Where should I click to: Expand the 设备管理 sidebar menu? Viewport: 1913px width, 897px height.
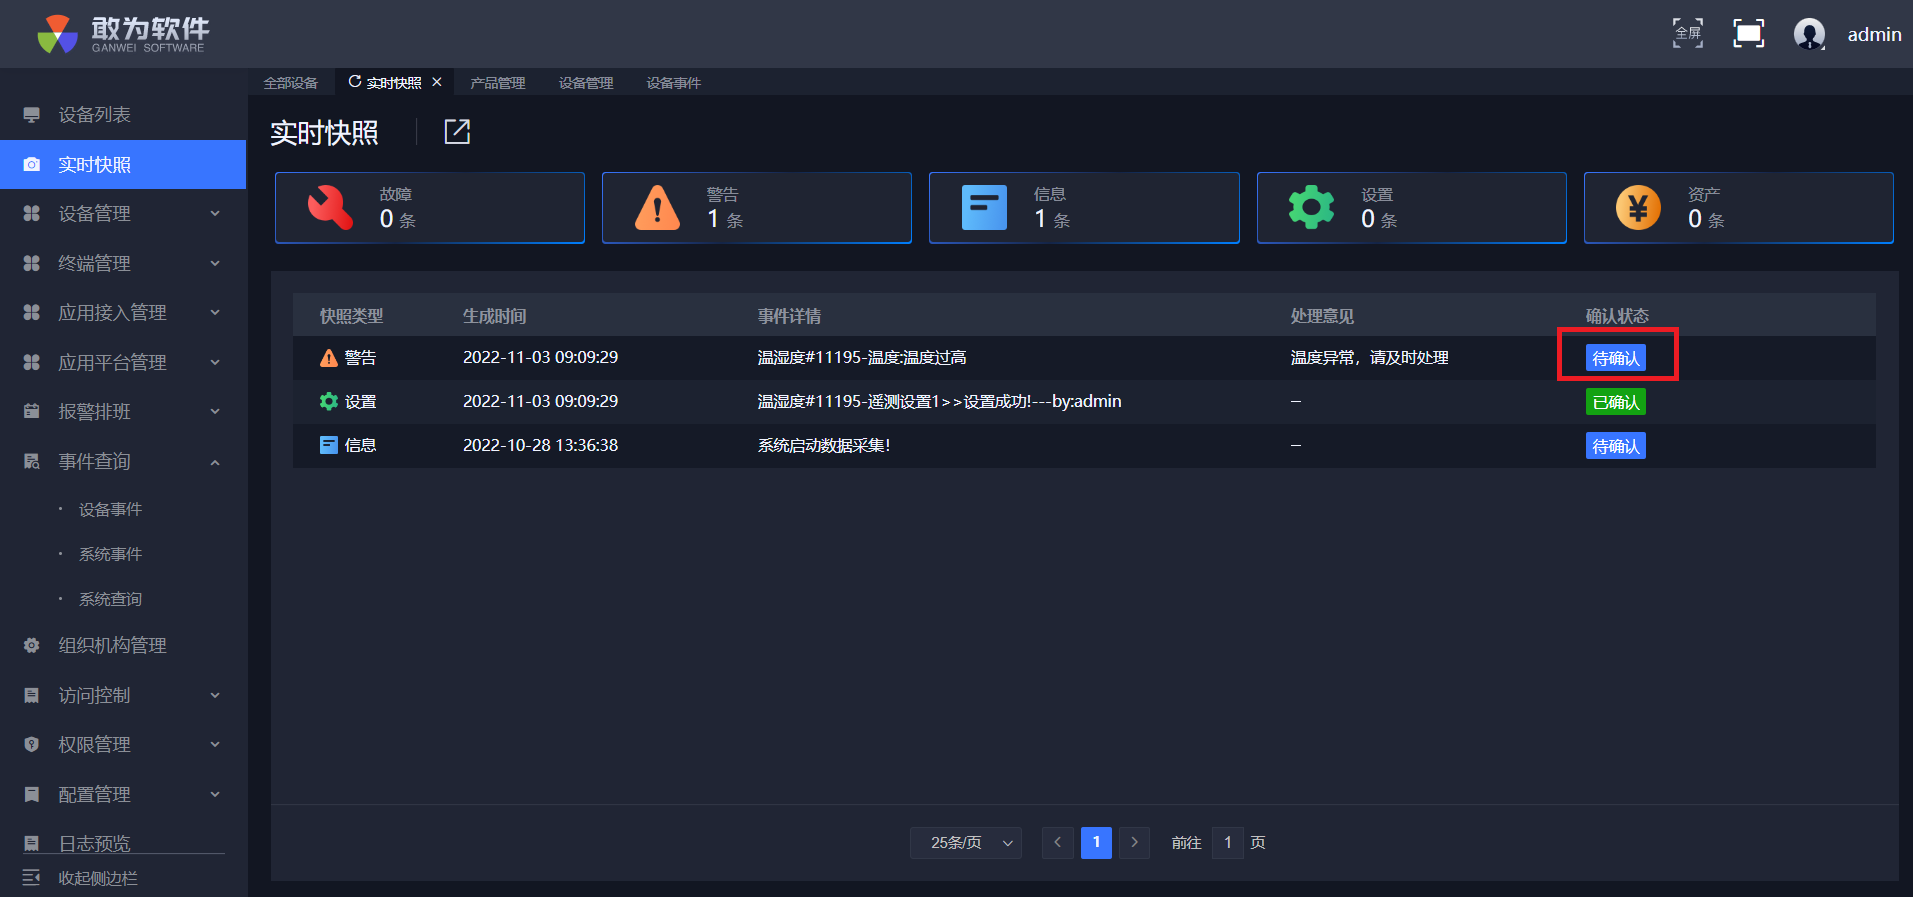(x=122, y=214)
